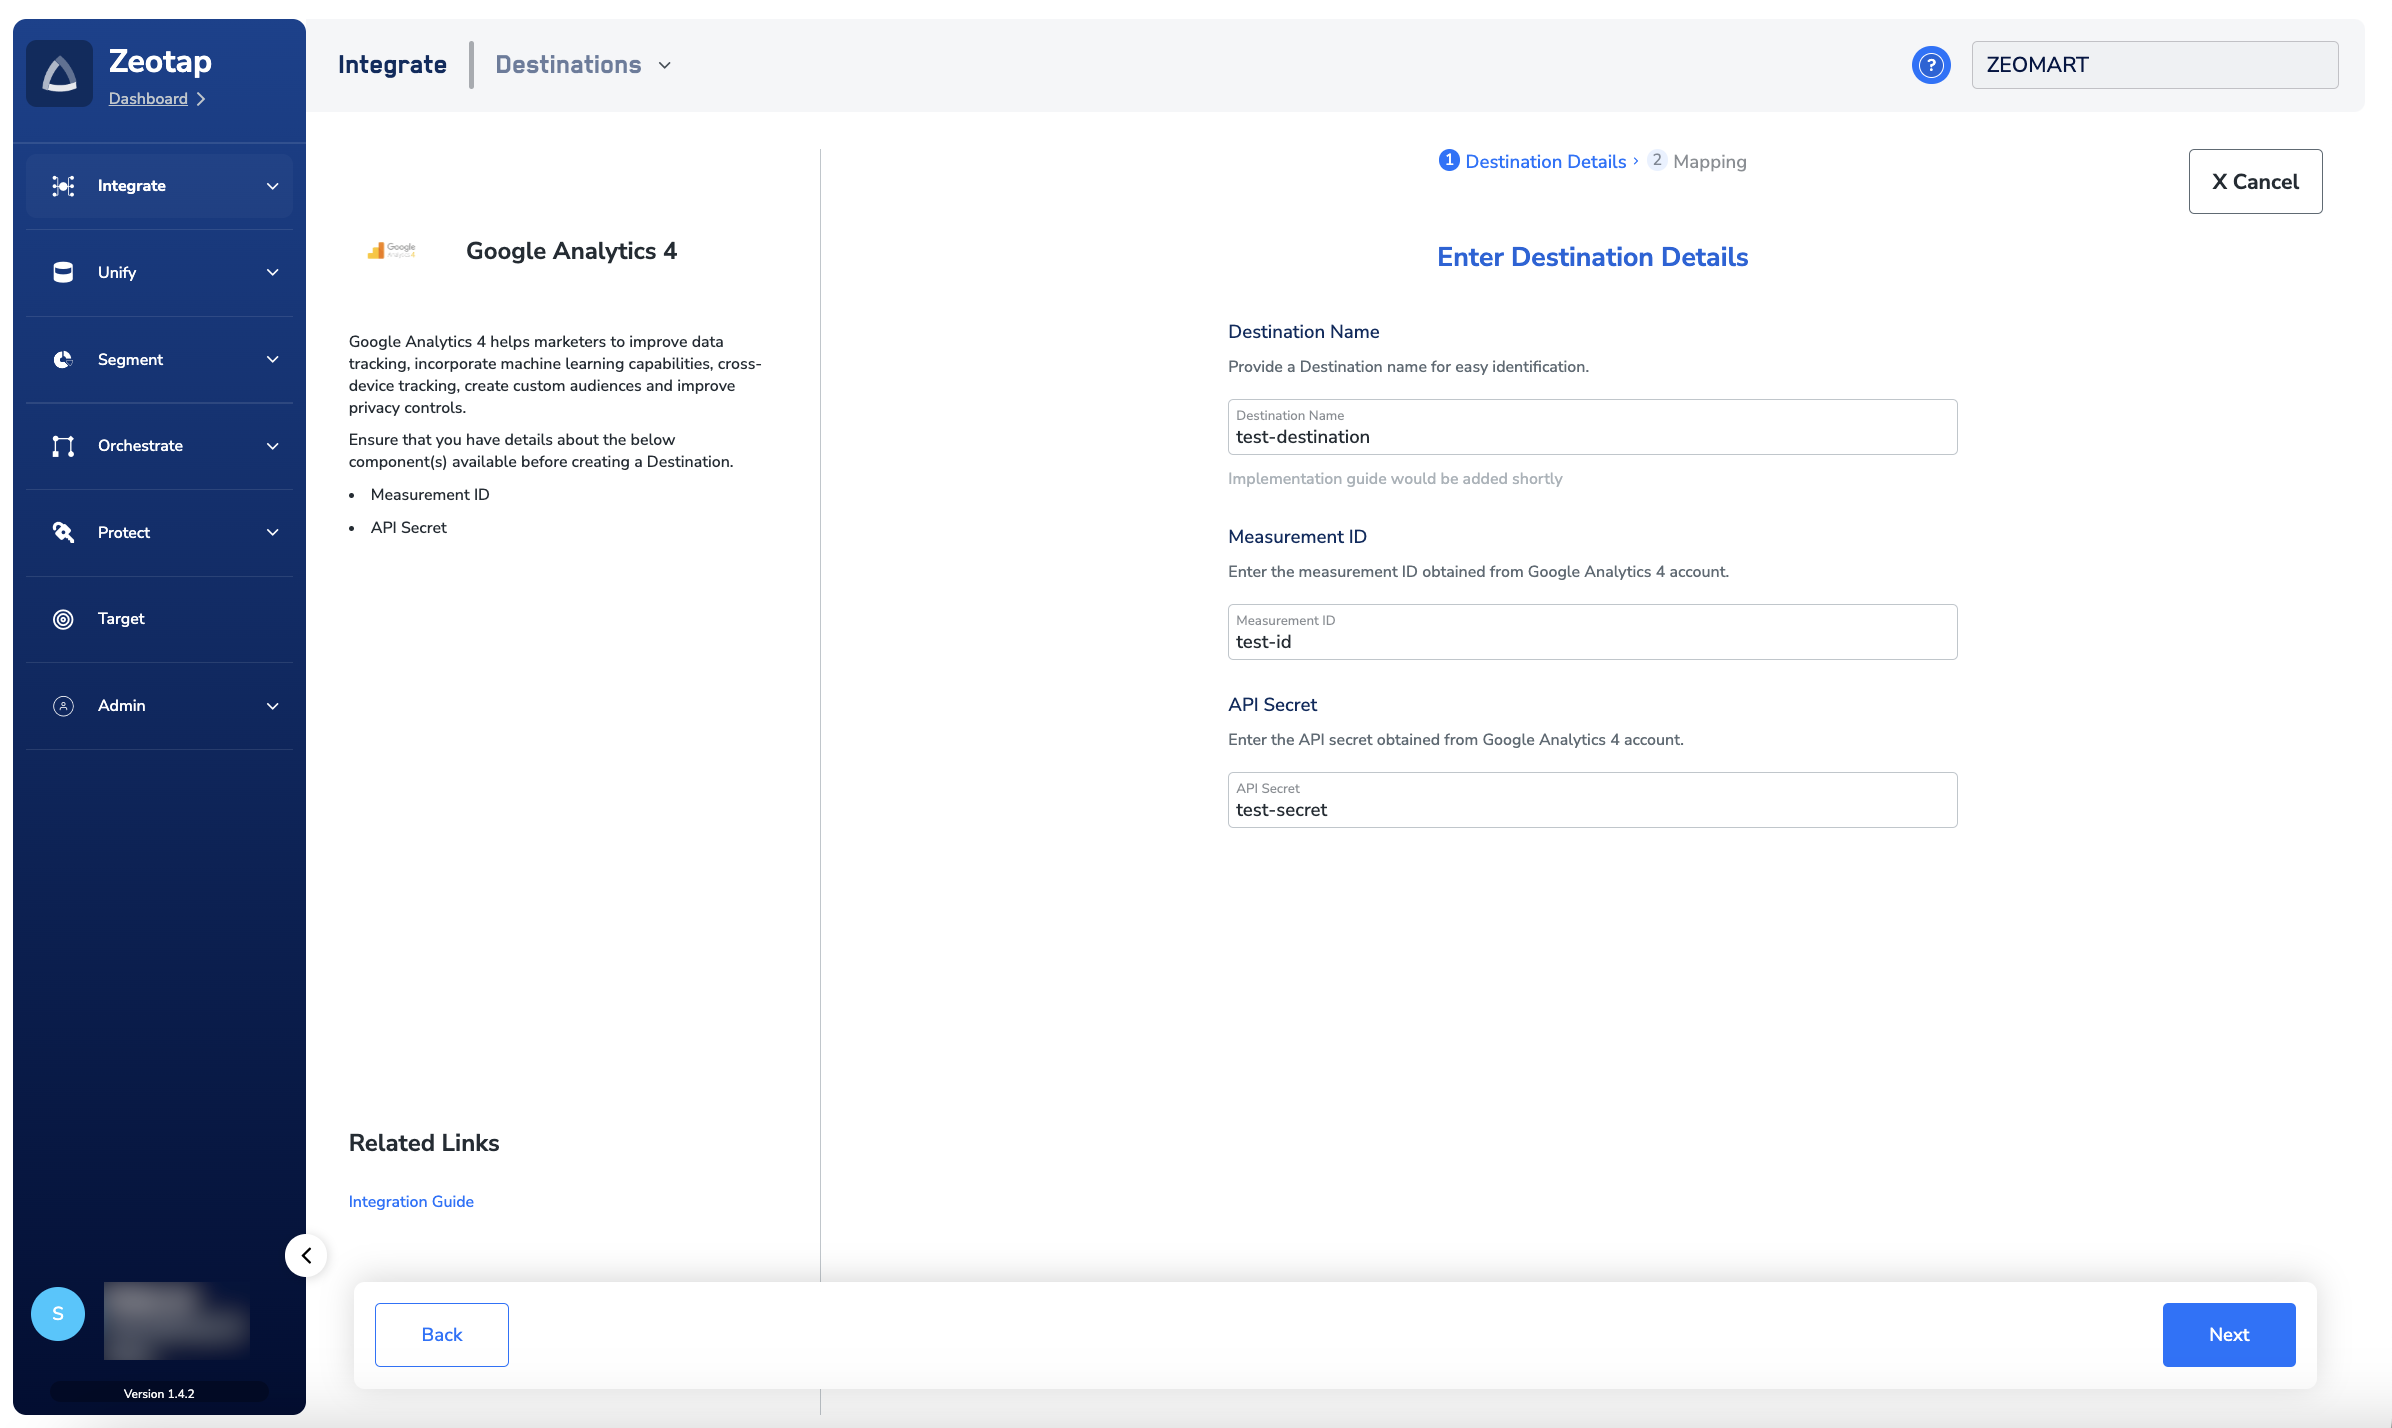Click the Zeotap logo icon
The width and height of the screenshot is (2392, 1428).
tap(60, 74)
